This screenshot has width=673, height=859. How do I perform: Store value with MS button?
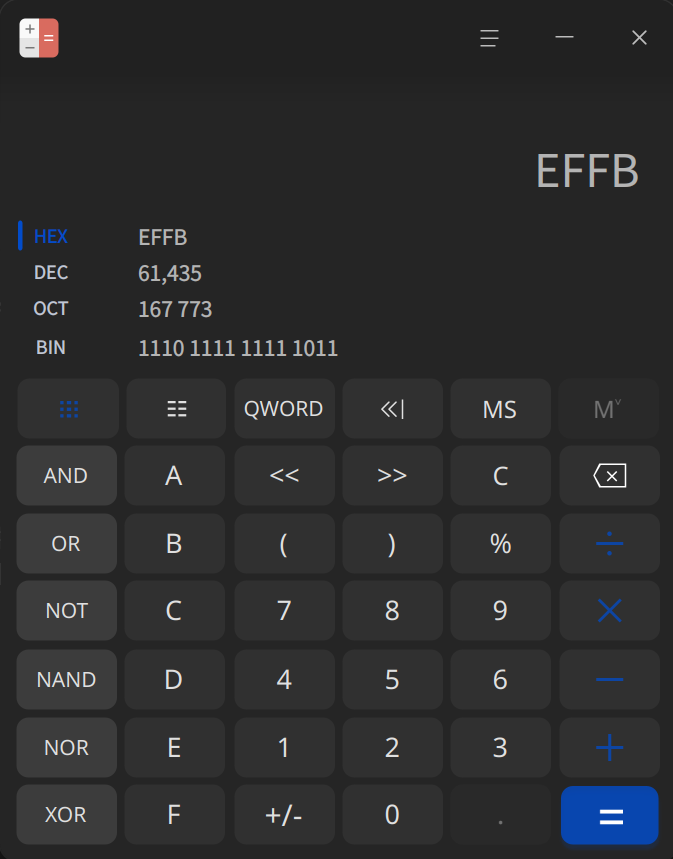pyautogui.click(x=500, y=409)
